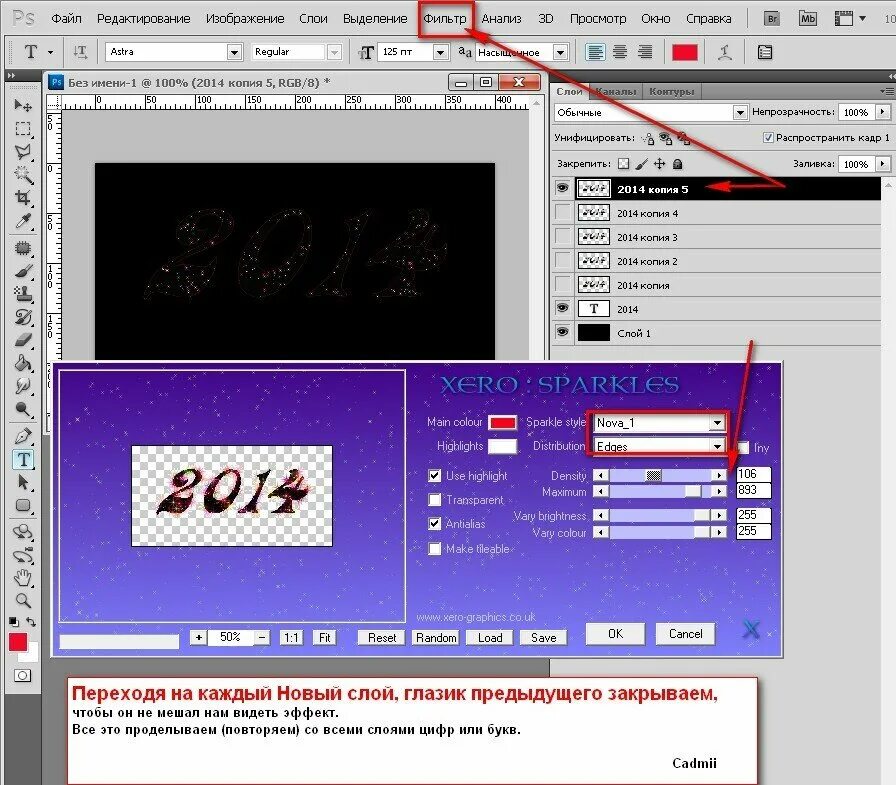
Task: Select the Path Selection tool
Action: tap(23, 482)
